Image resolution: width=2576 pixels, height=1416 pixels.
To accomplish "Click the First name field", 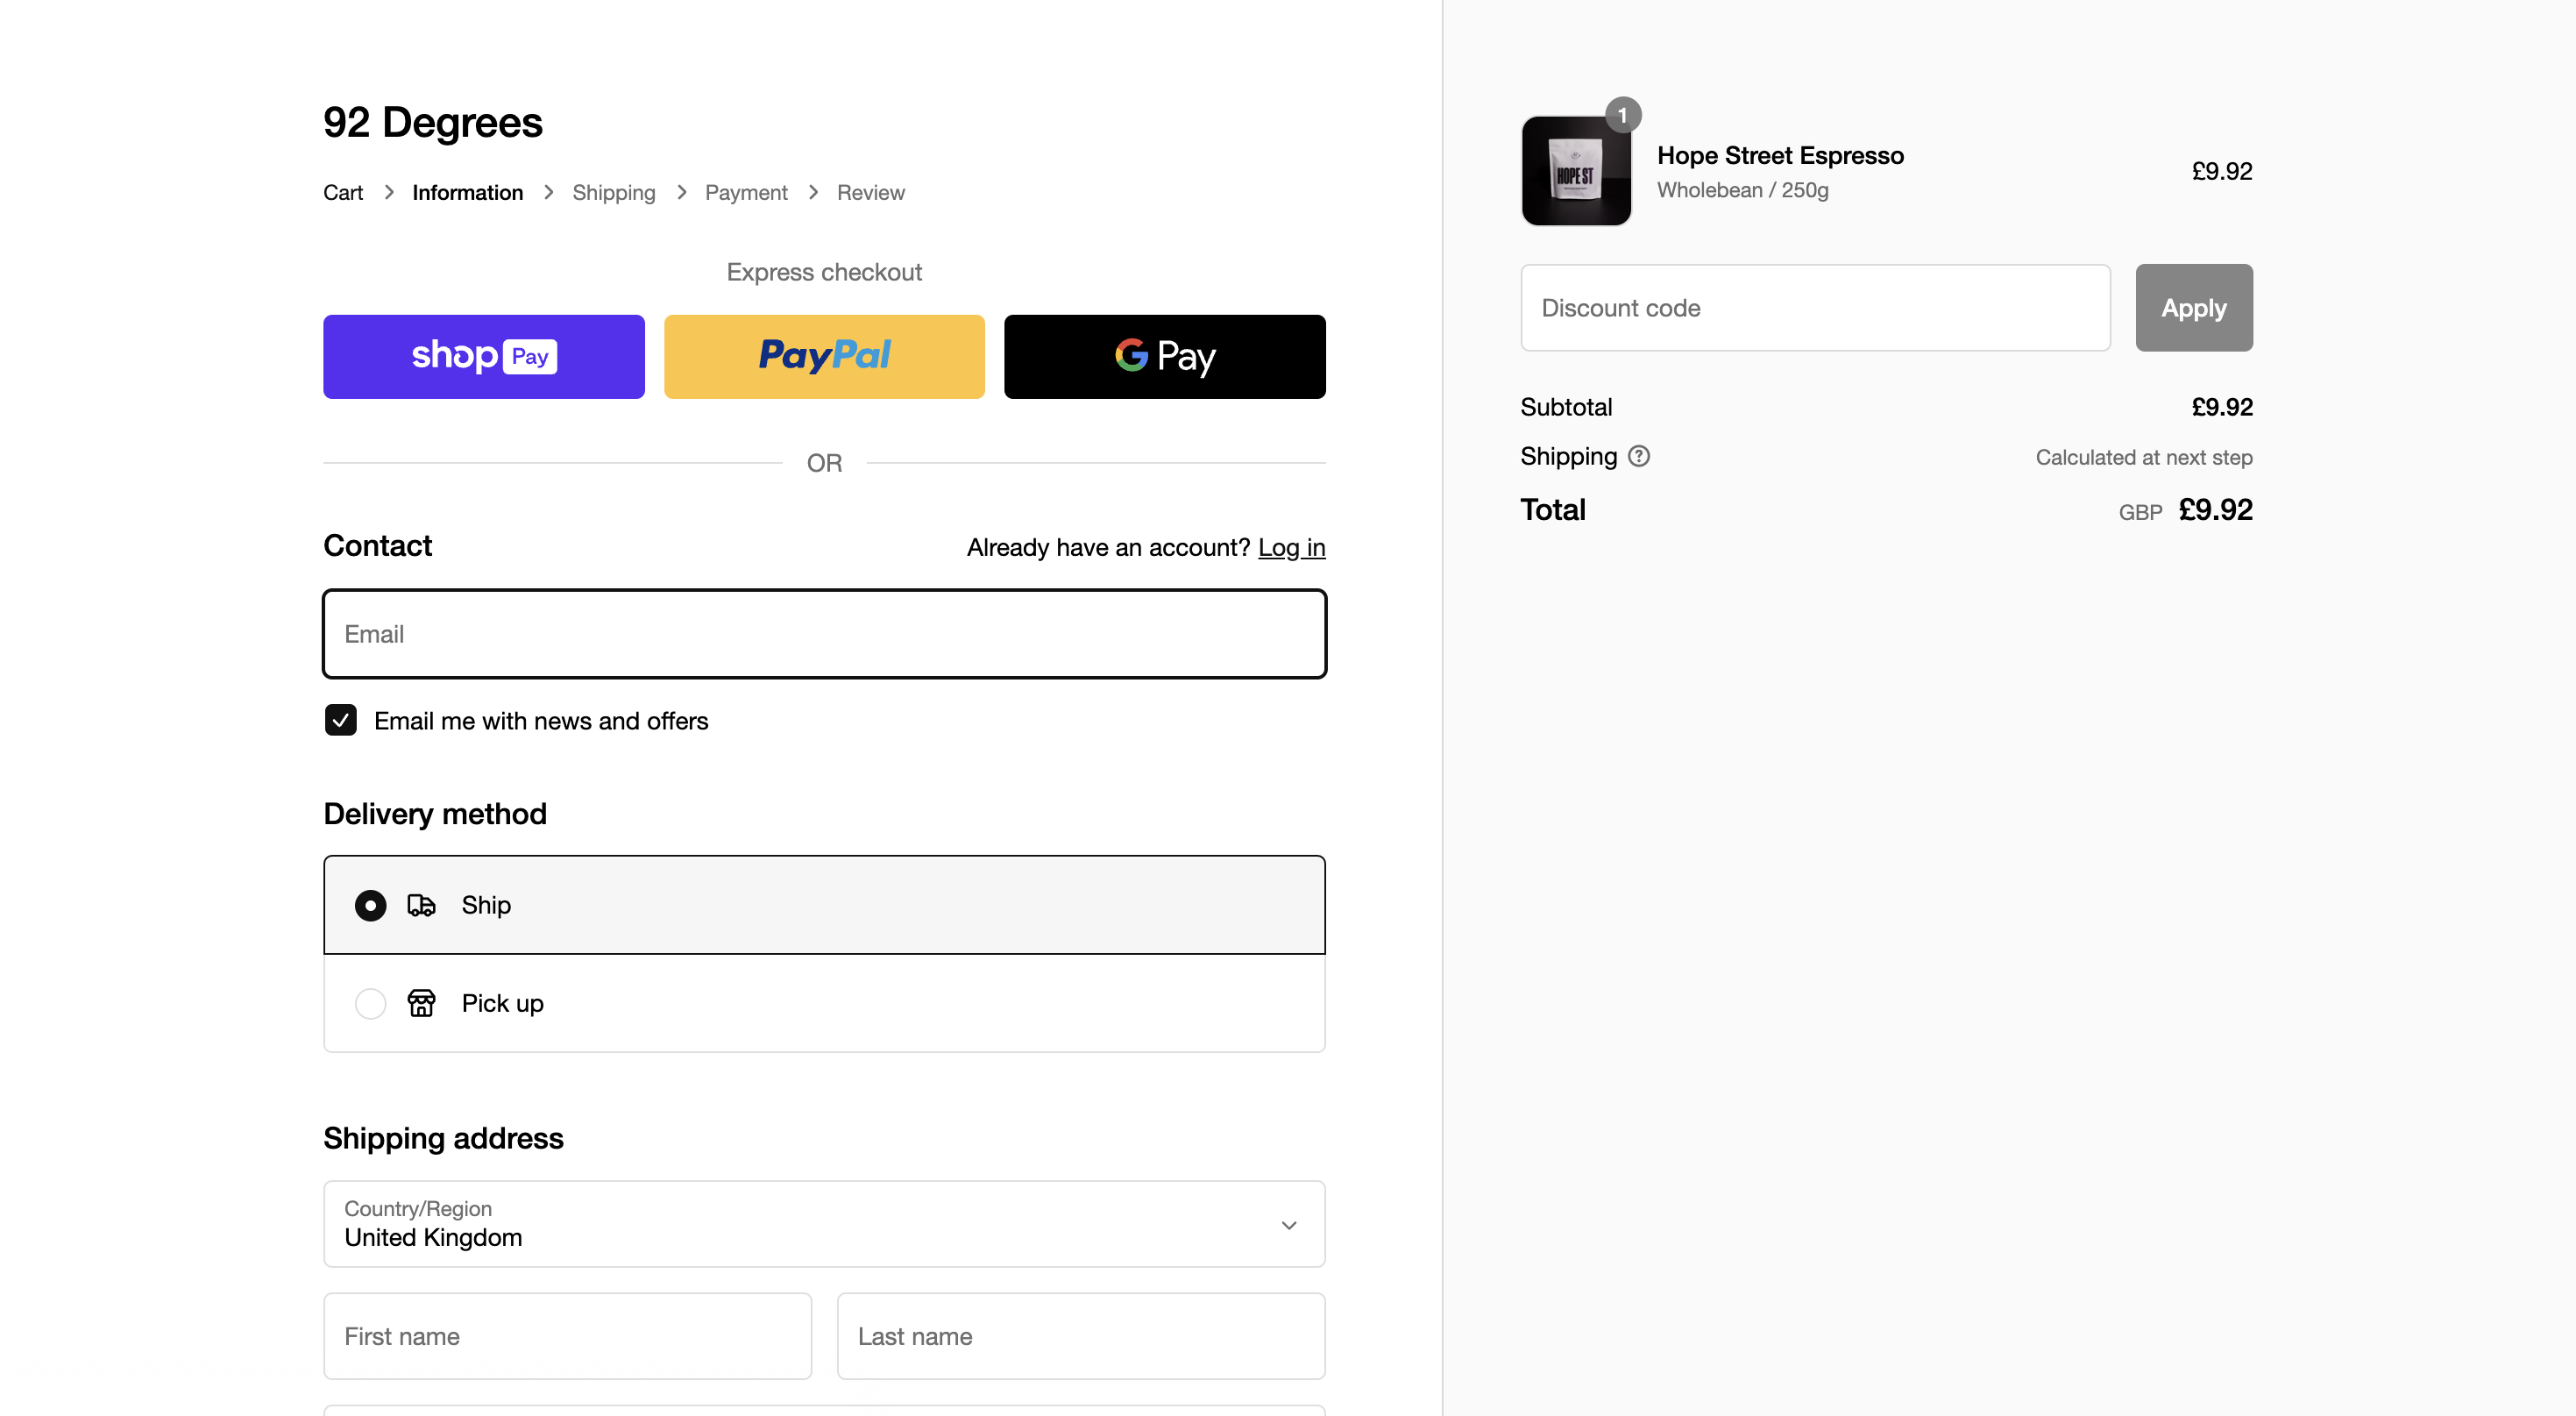I will tap(567, 1336).
